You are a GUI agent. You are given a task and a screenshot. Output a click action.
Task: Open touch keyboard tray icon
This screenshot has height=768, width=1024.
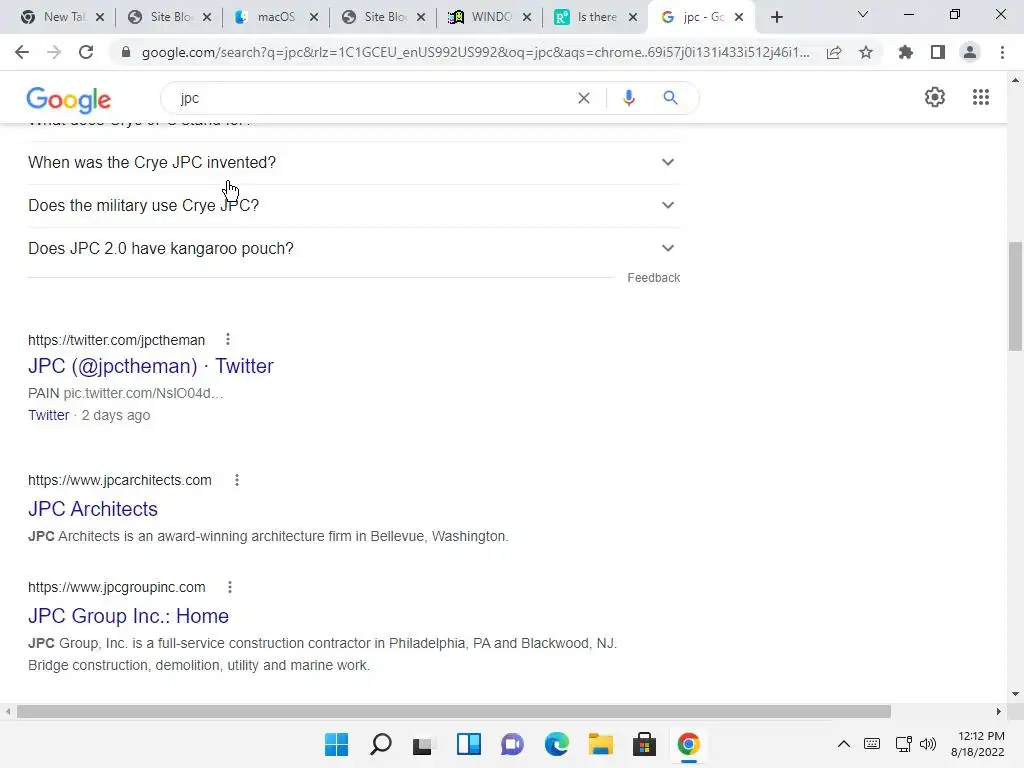coord(872,744)
